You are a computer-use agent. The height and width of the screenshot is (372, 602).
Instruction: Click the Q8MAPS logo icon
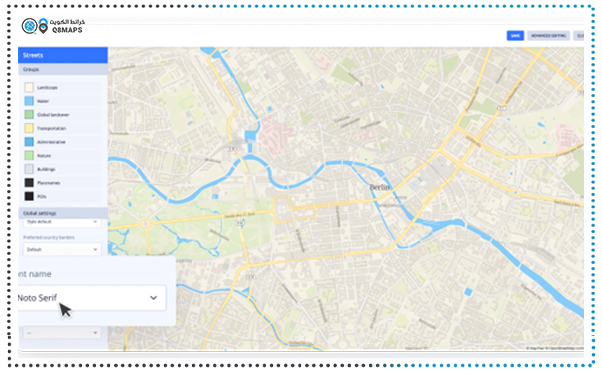(x=35, y=26)
